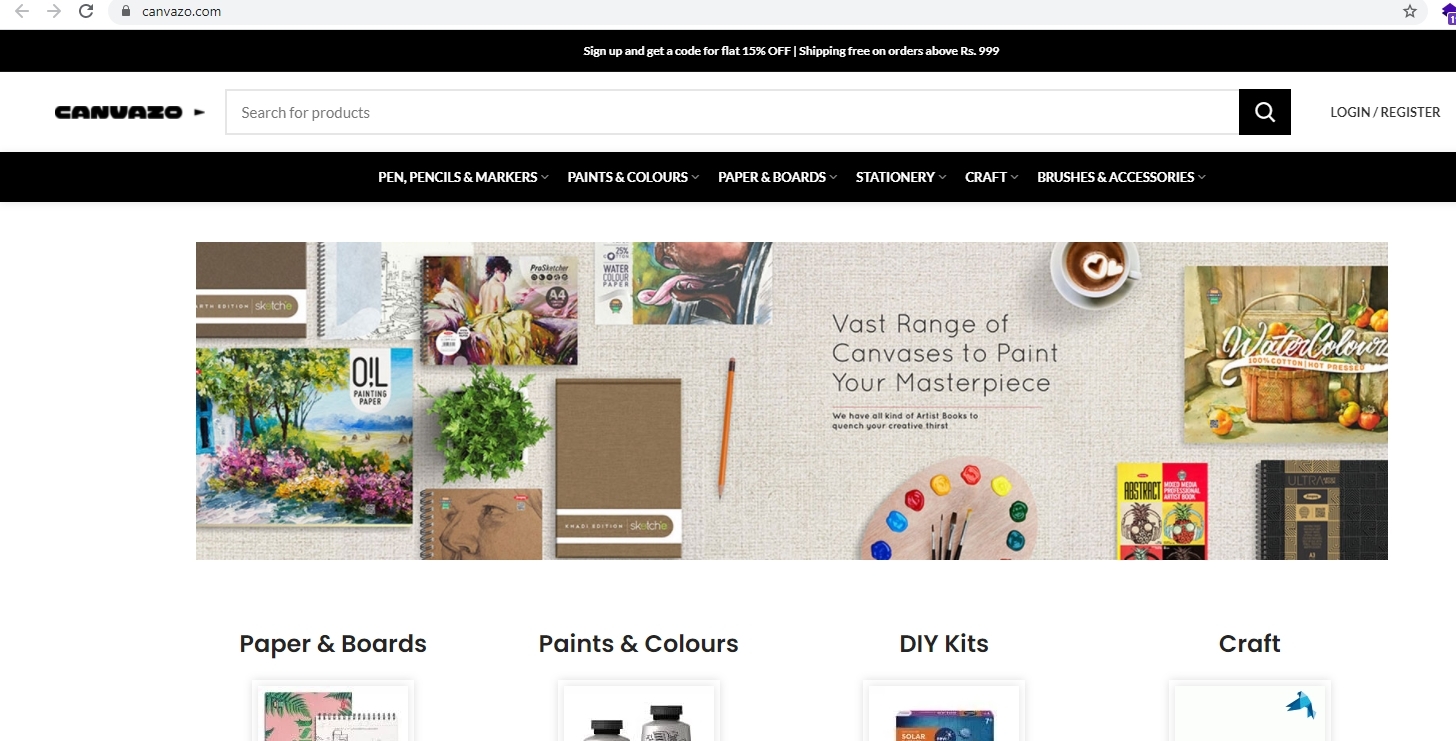Open the Craft menu
1456x741 pixels.
tap(991, 177)
